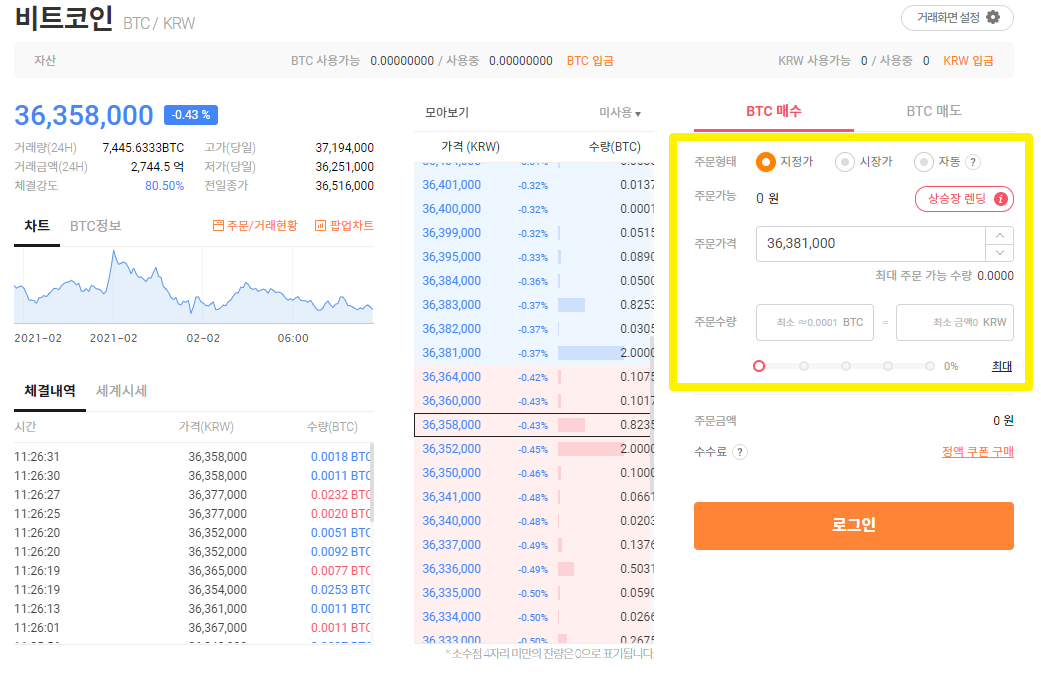Click the 11:26:01 trade history row
This screenshot has height=674, width=1041.
click(x=193, y=628)
